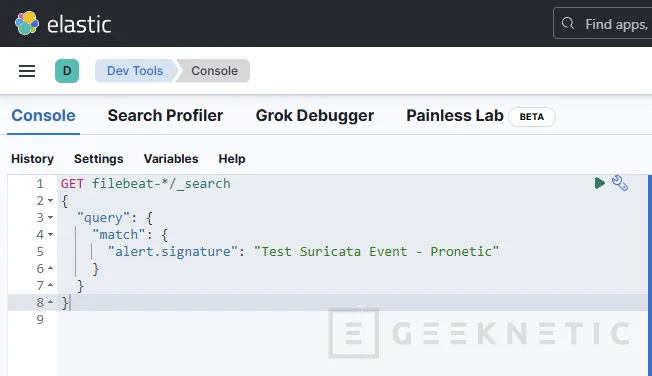Click the GET filebeat-*/_search line

(x=146, y=183)
